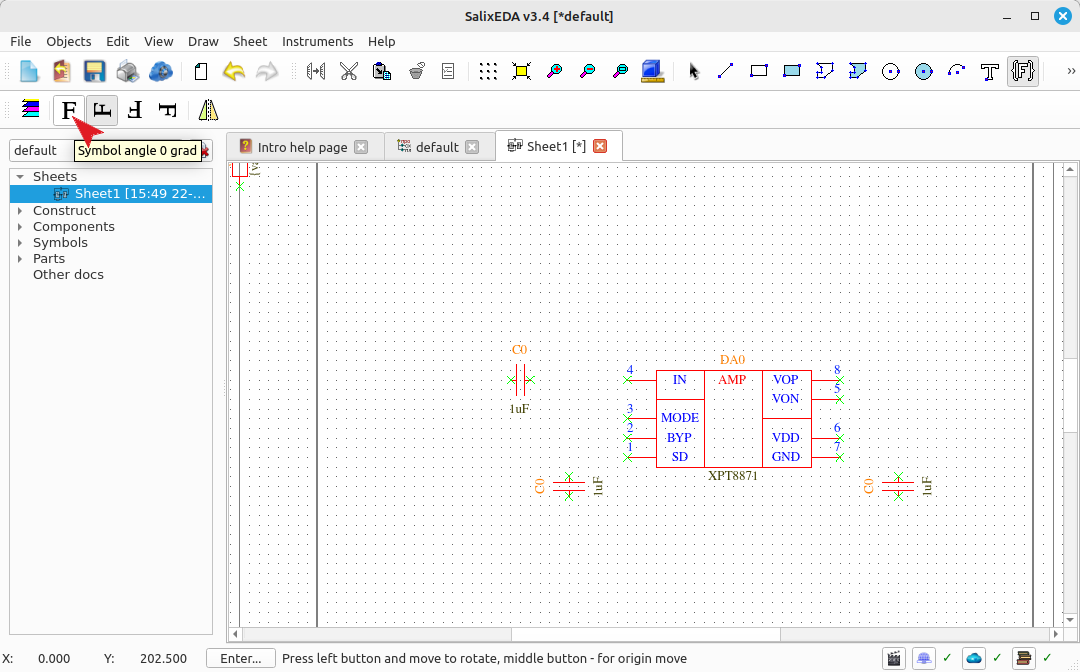The height and width of the screenshot is (672, 1080).
Task: Expand toolbar overflow chevron
Action: coord(1070,71)
